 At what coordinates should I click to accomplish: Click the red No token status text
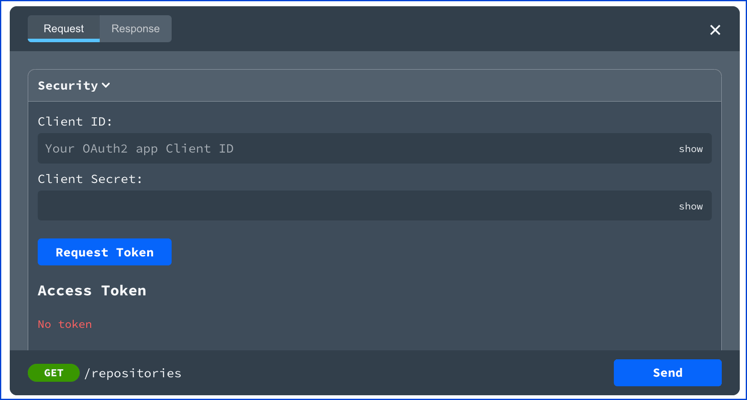tap(65, 324)
